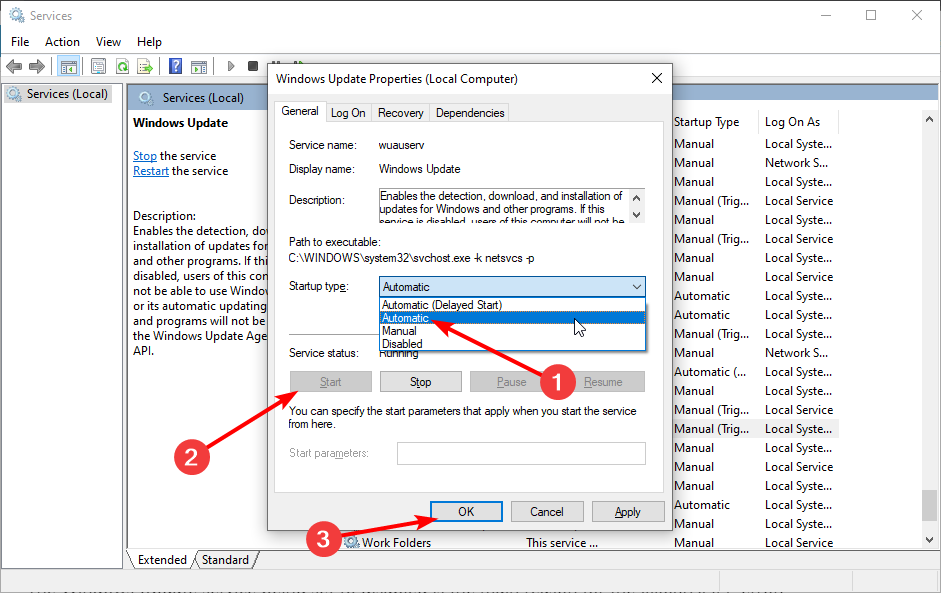Toggle the Show/Hide Action Pane icon
Viewport: 941px width, 593px height.
pyautogui.click(x=199, y=66)
